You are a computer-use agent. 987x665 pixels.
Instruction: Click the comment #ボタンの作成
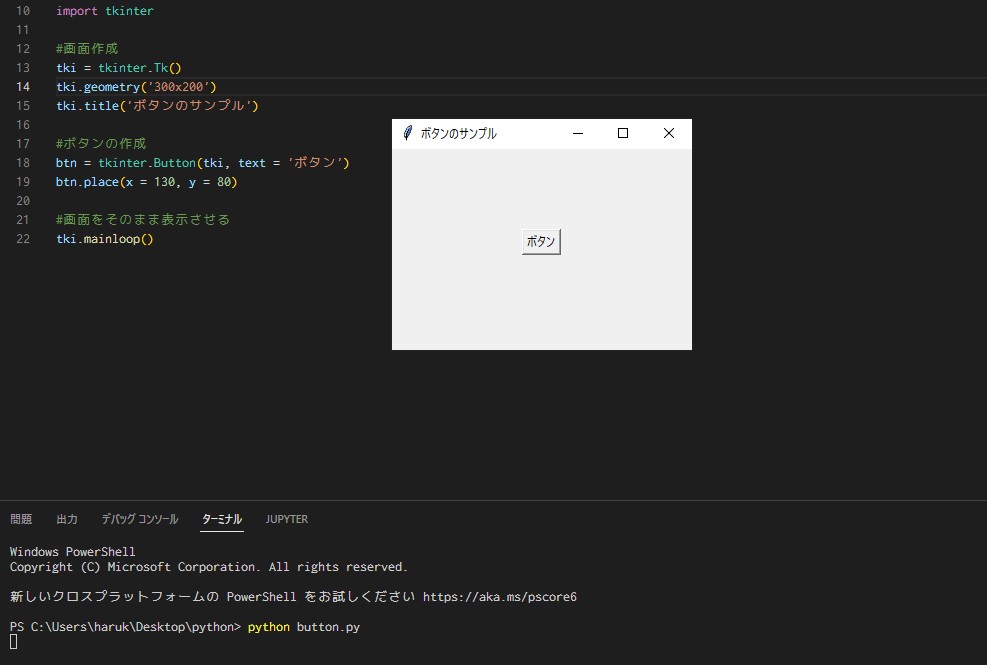click(x=101, y=144)
